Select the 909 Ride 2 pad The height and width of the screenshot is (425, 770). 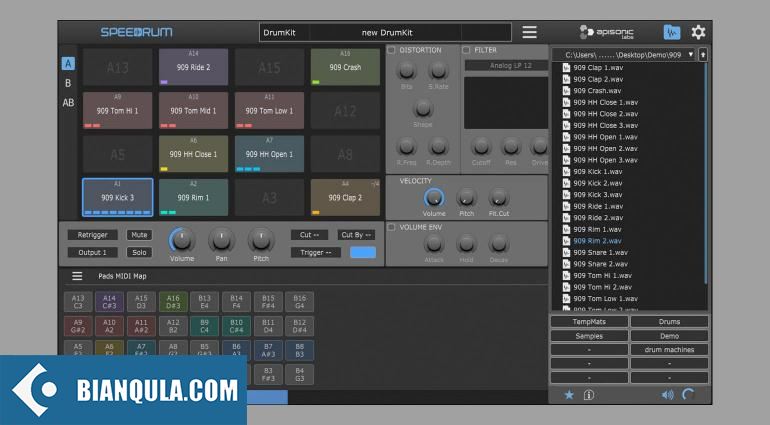193,67
